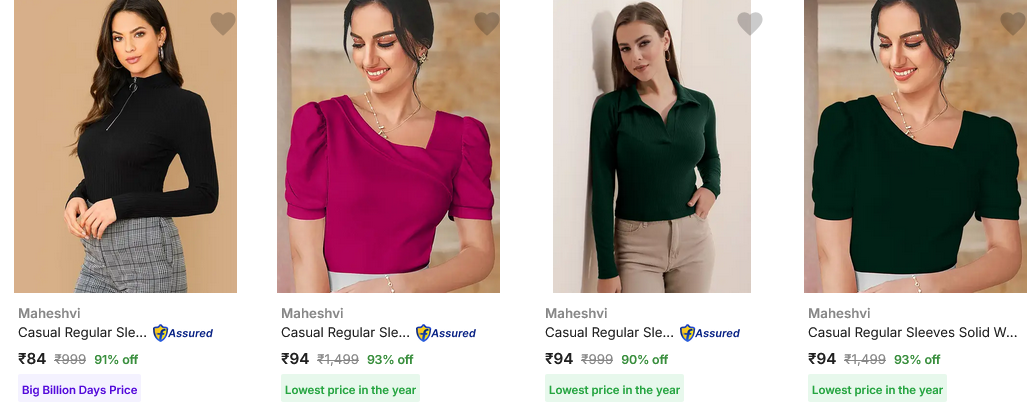Click Assured badge on pink top listing
The width and height of the screenshot is (1033, 410).
(x=446, y=333)
